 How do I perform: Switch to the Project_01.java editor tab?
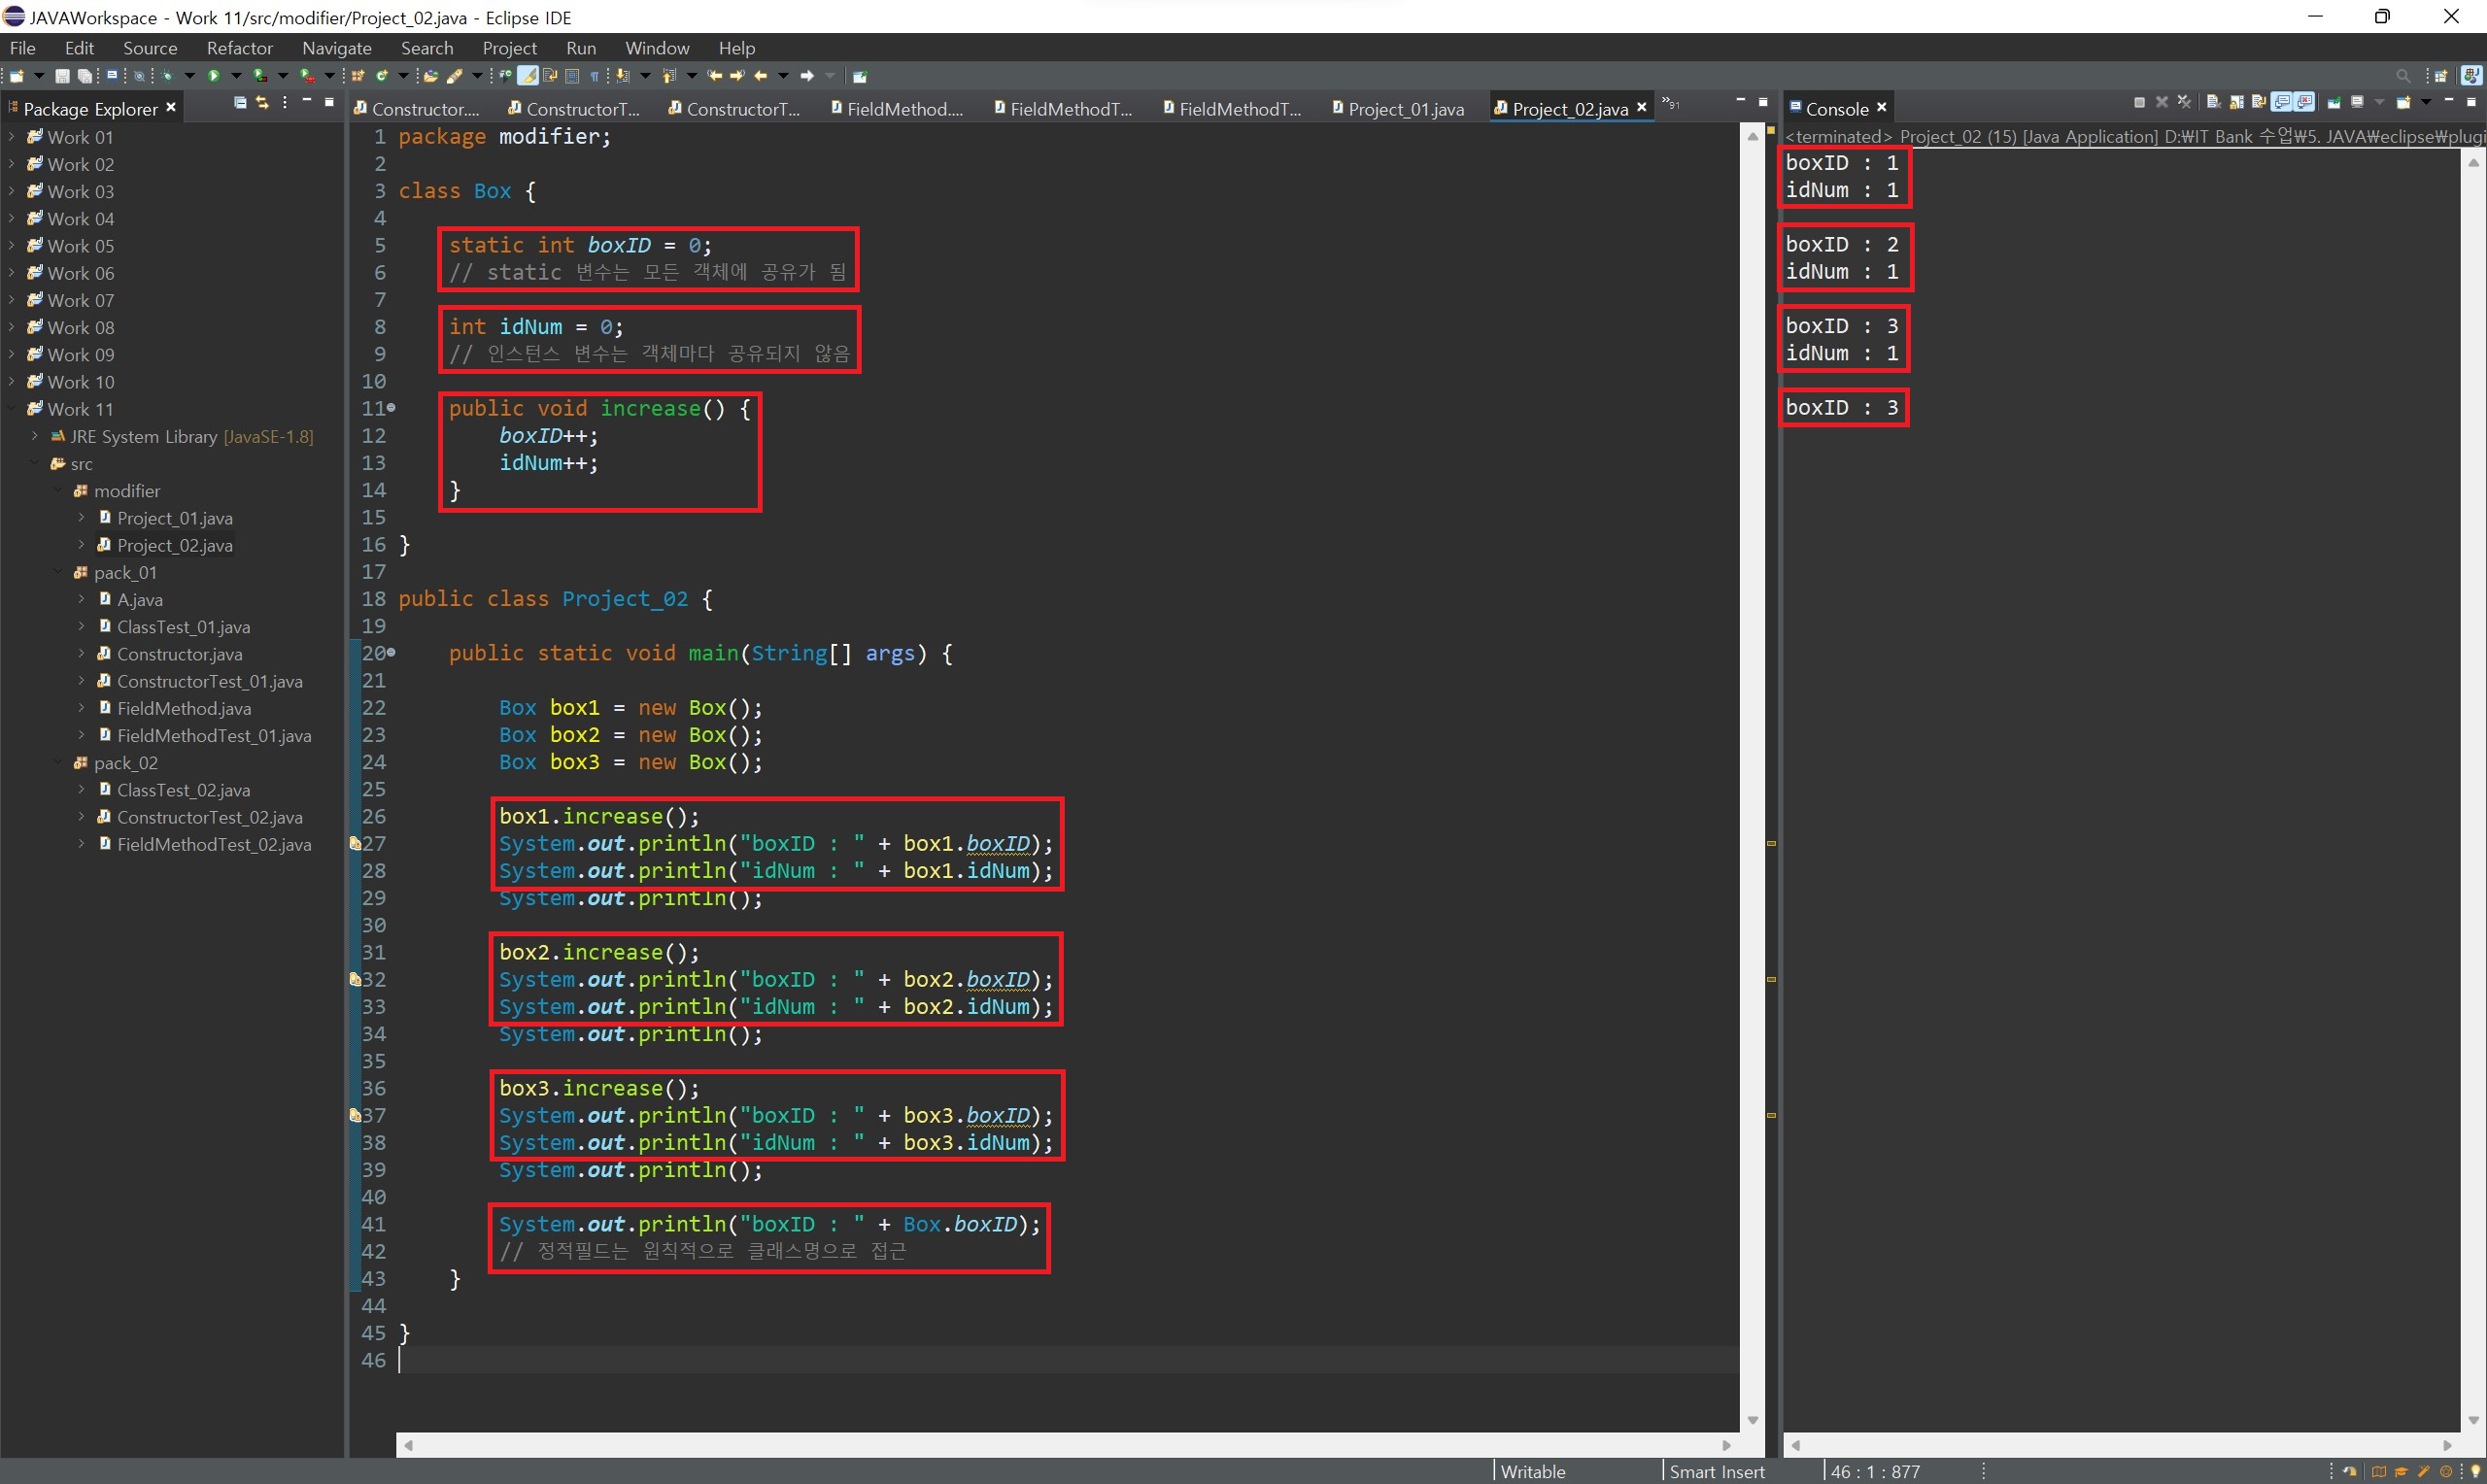(1405, 109)
